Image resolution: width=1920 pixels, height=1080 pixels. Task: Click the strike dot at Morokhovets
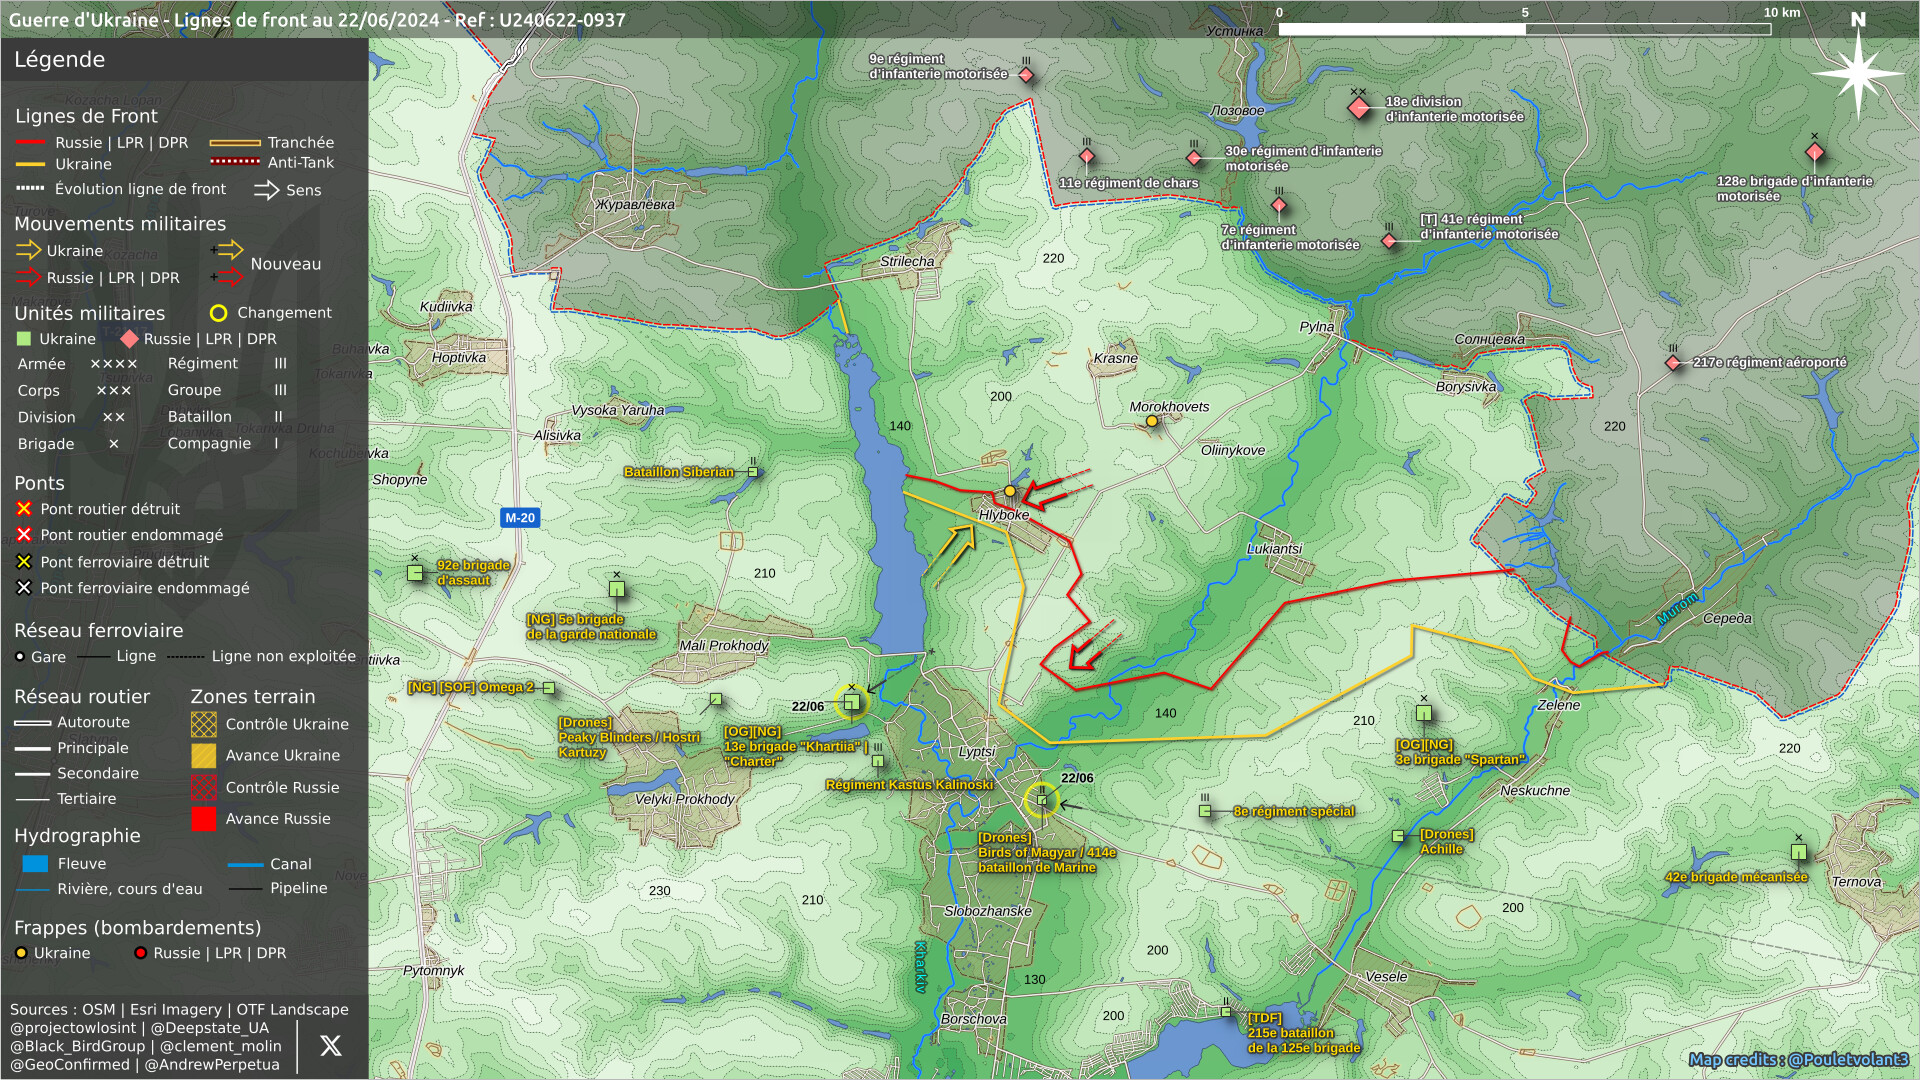tap(1152, 422)
